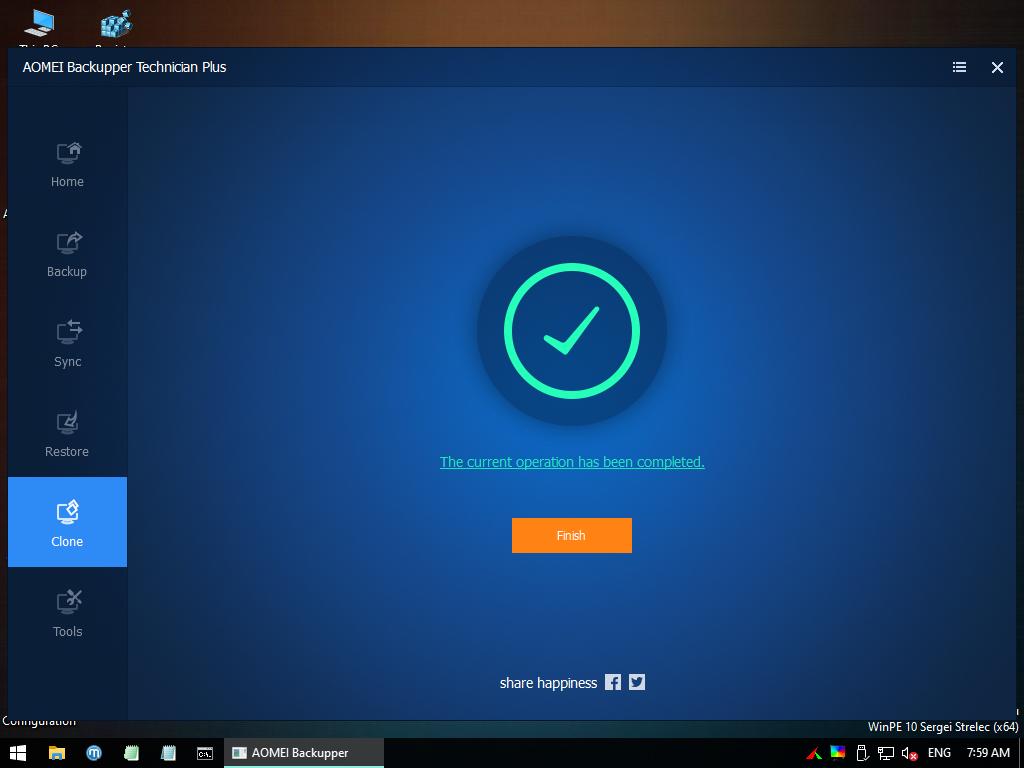Click the 'share happiness' text

click(549, 683)
